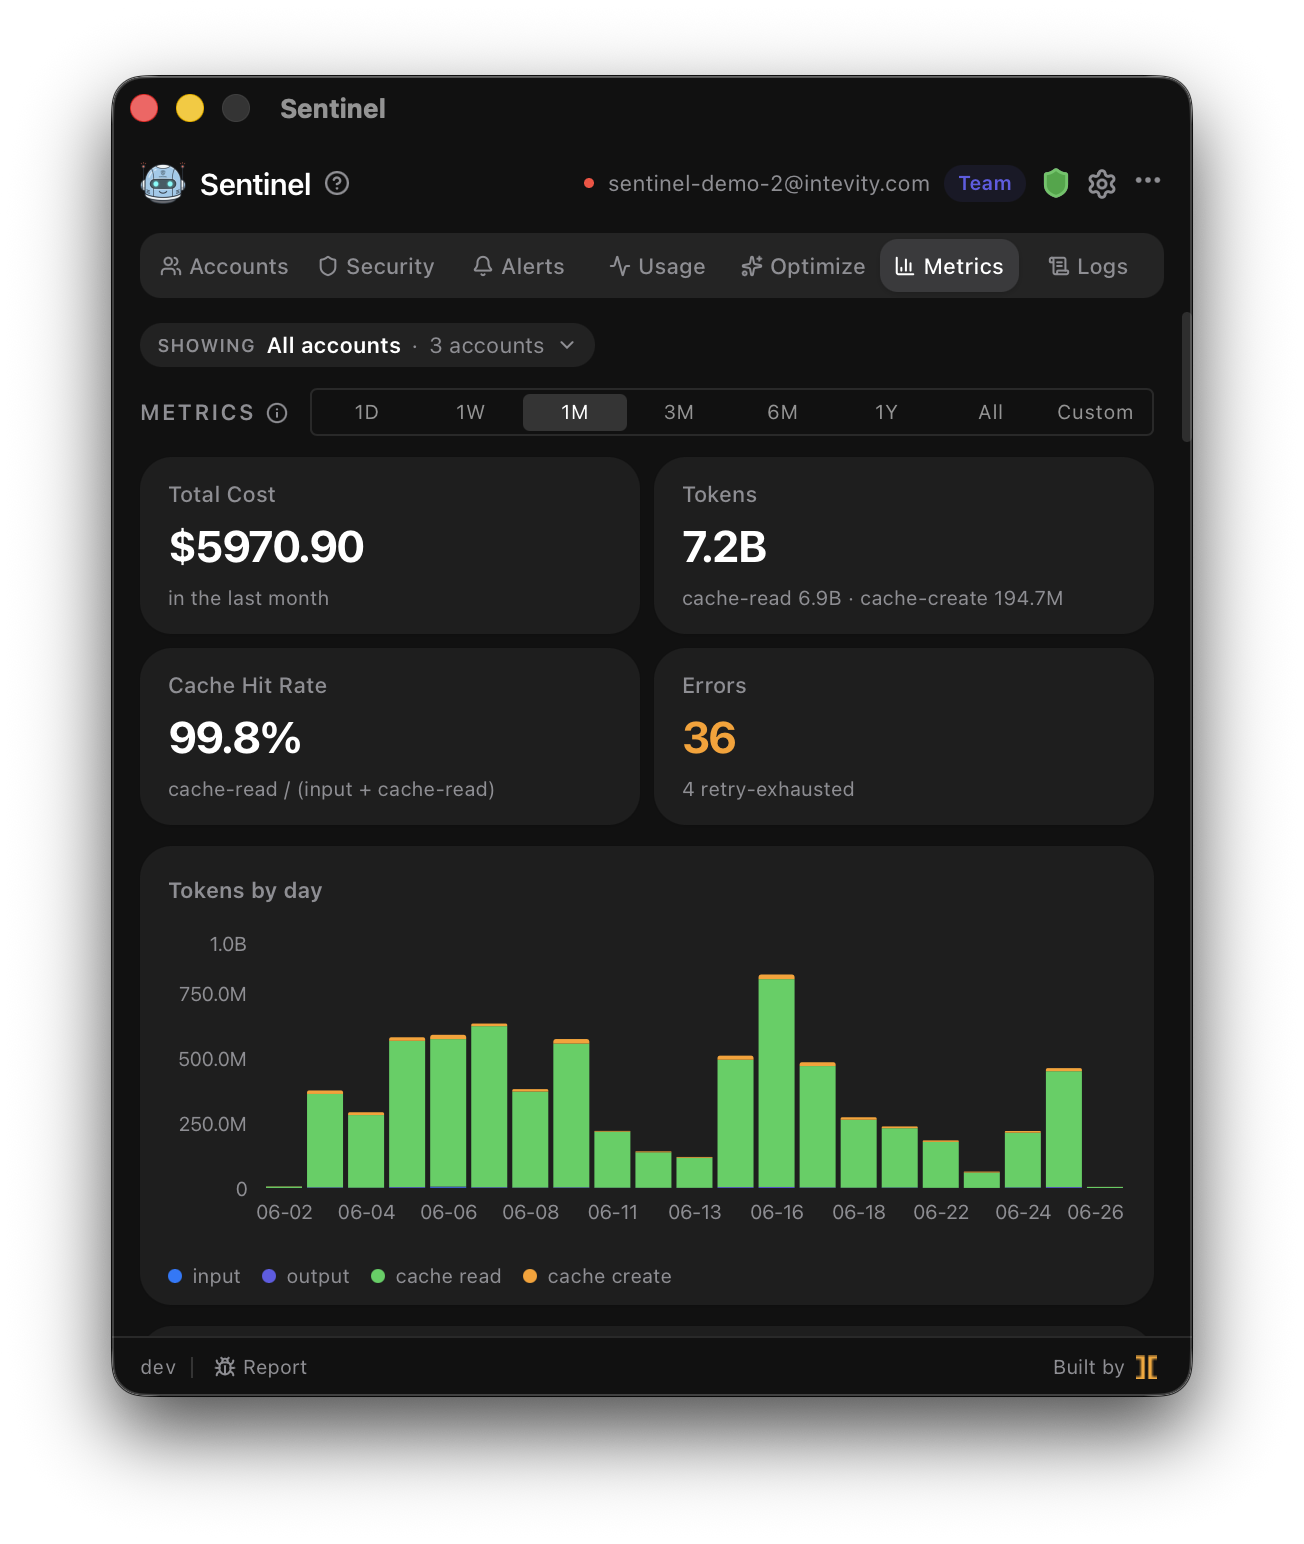Toggle the cache create legend entry
Image resolution: width=1304 pixels, height=1544 pixels.
point(598,1276)
